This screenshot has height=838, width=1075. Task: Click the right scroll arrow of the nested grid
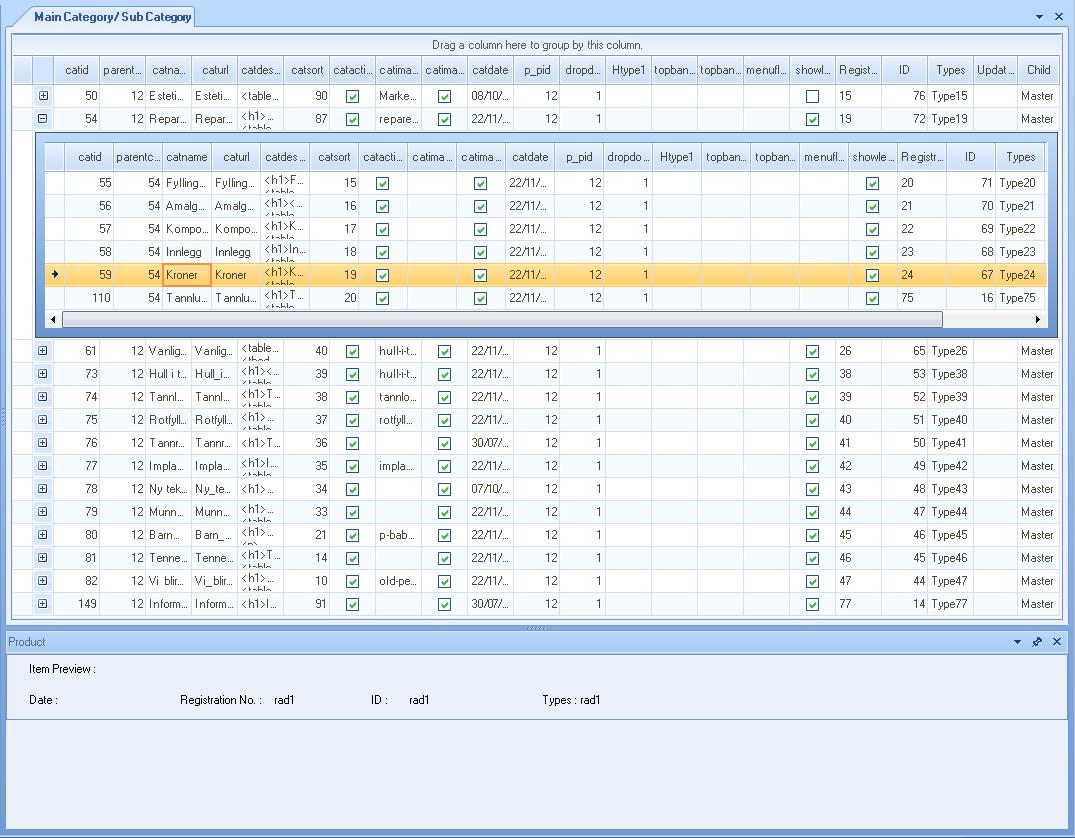(1038, 320)
